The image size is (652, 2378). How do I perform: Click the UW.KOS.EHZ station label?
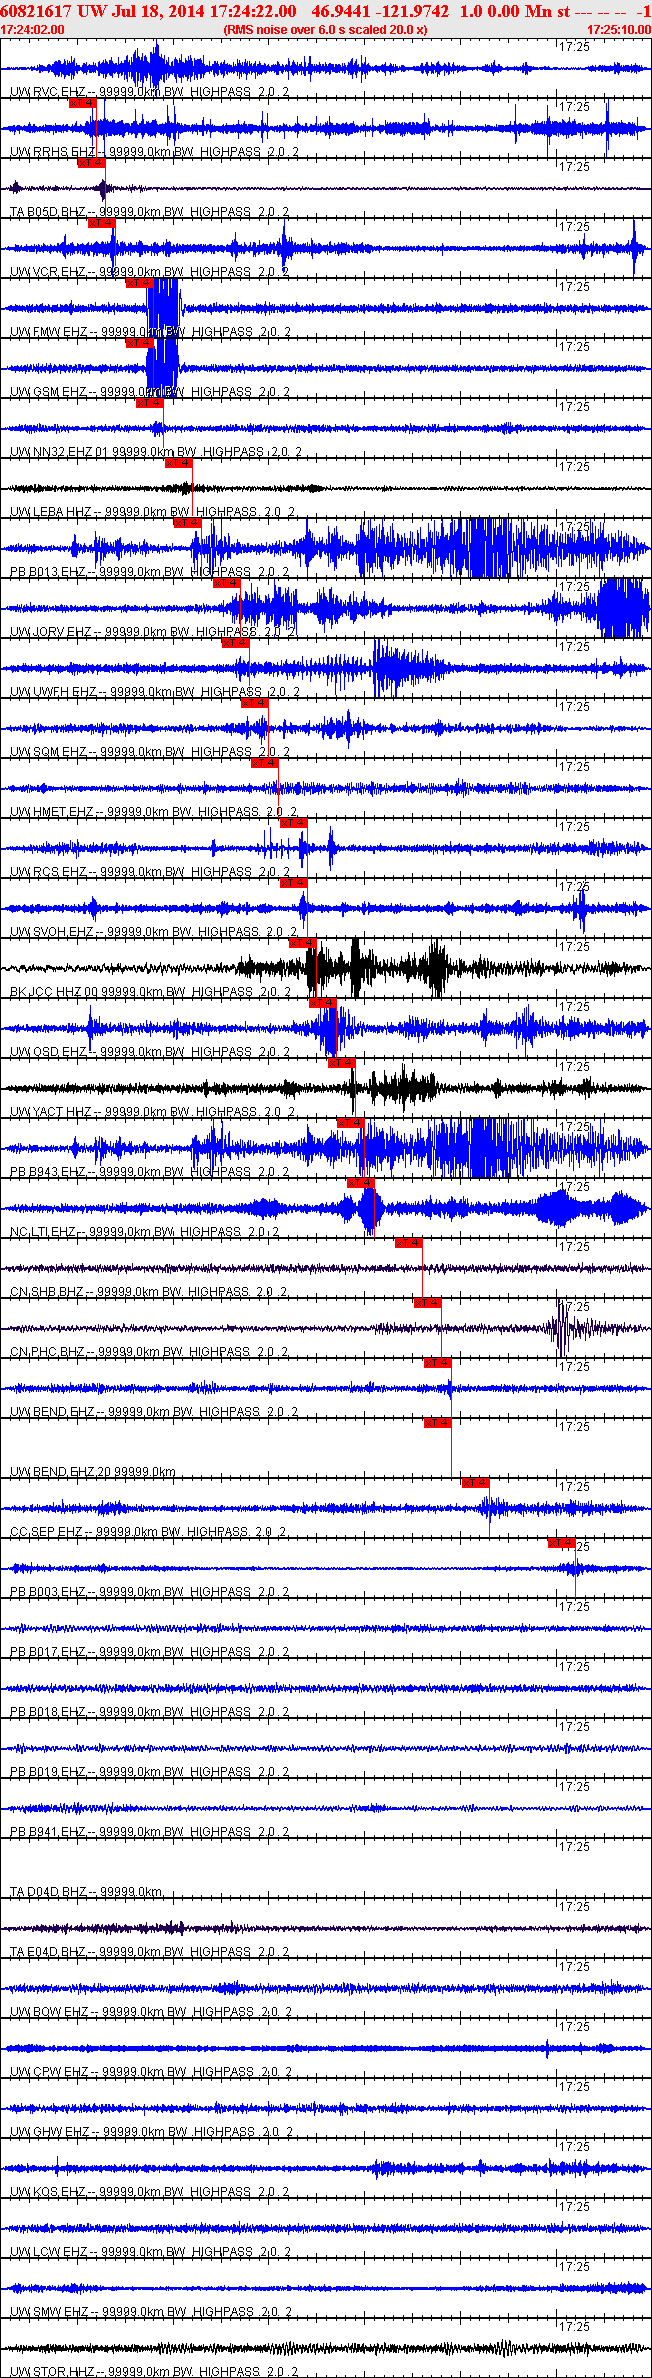(x=150, y=2192)
